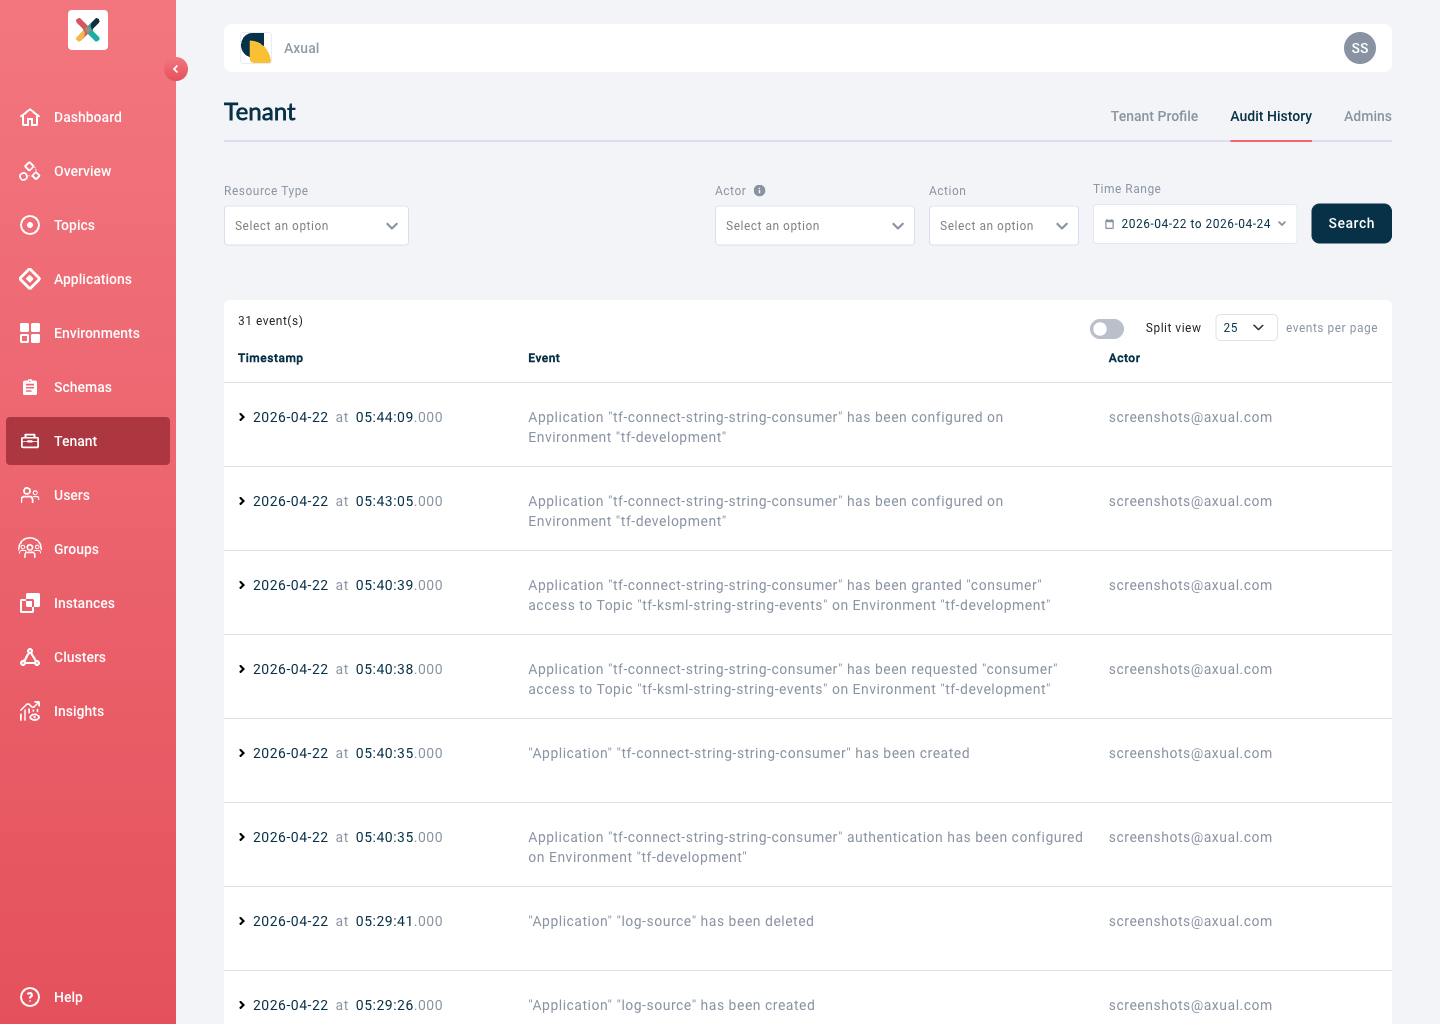The image size is (1440, 1024).
Task: Click the Instances icon in sidebar
Action: coord(30,603)
